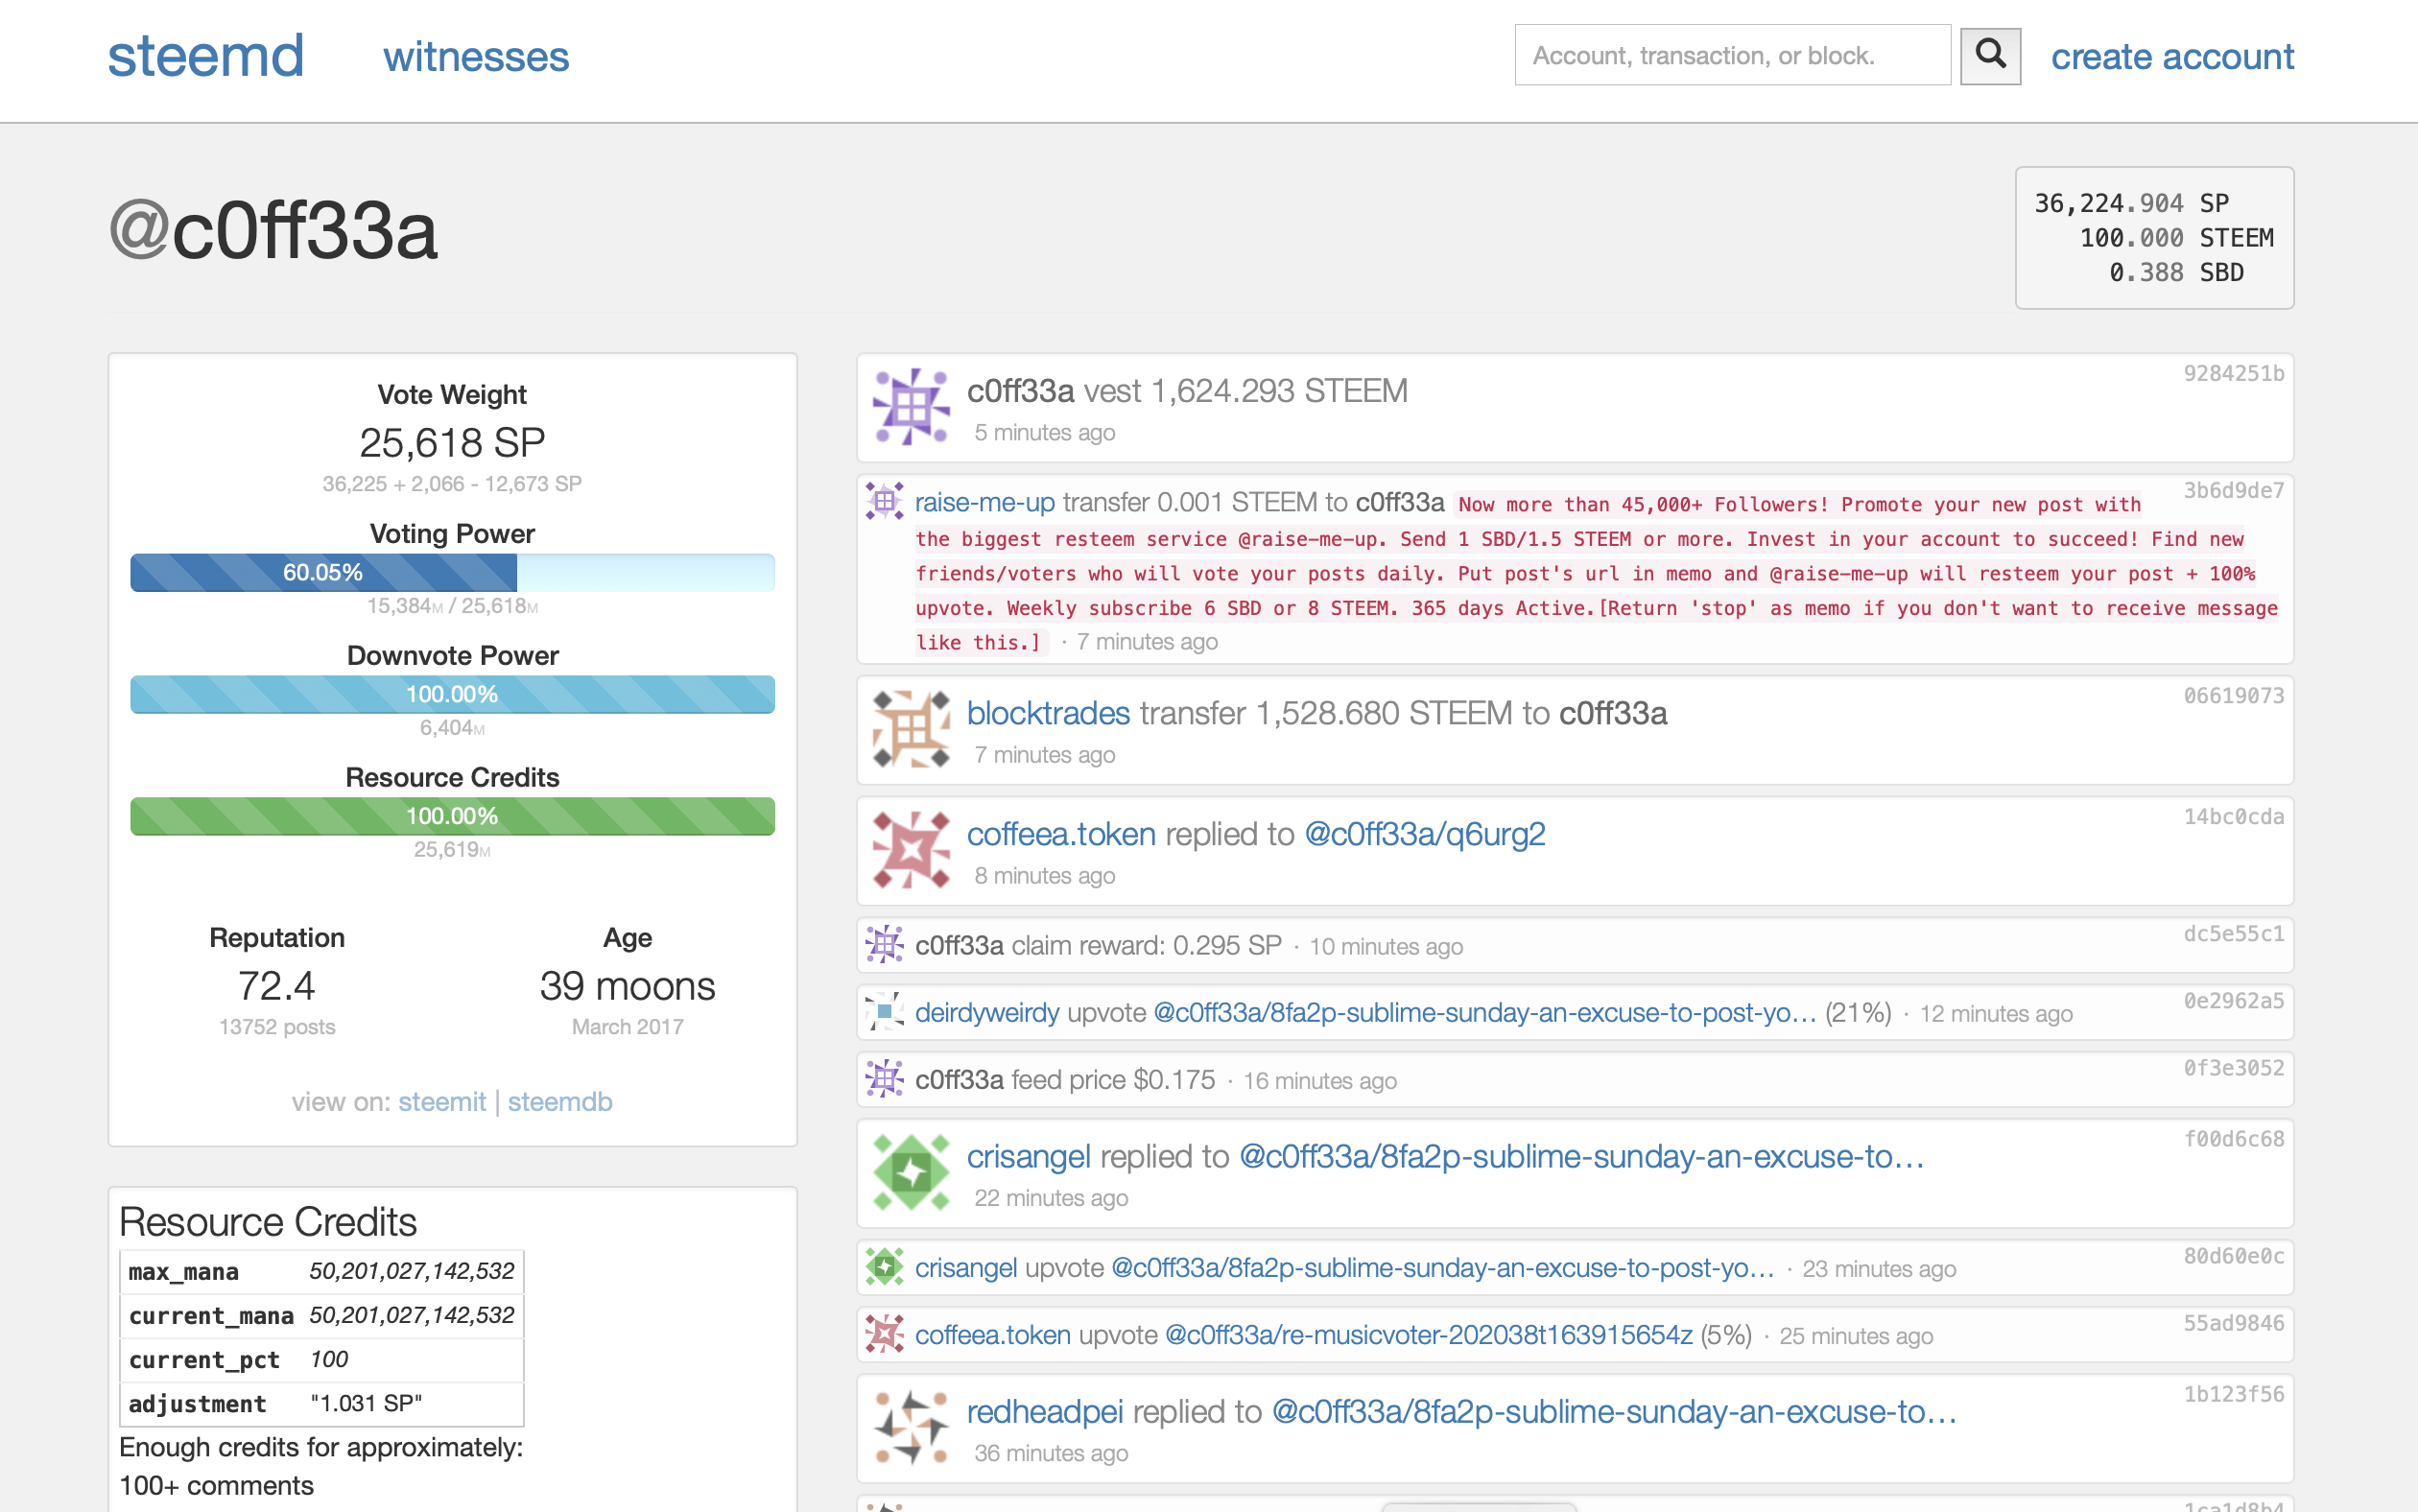
Task: Click the Voting Power 60.05% bar
Action: click(x=452, y=573)
